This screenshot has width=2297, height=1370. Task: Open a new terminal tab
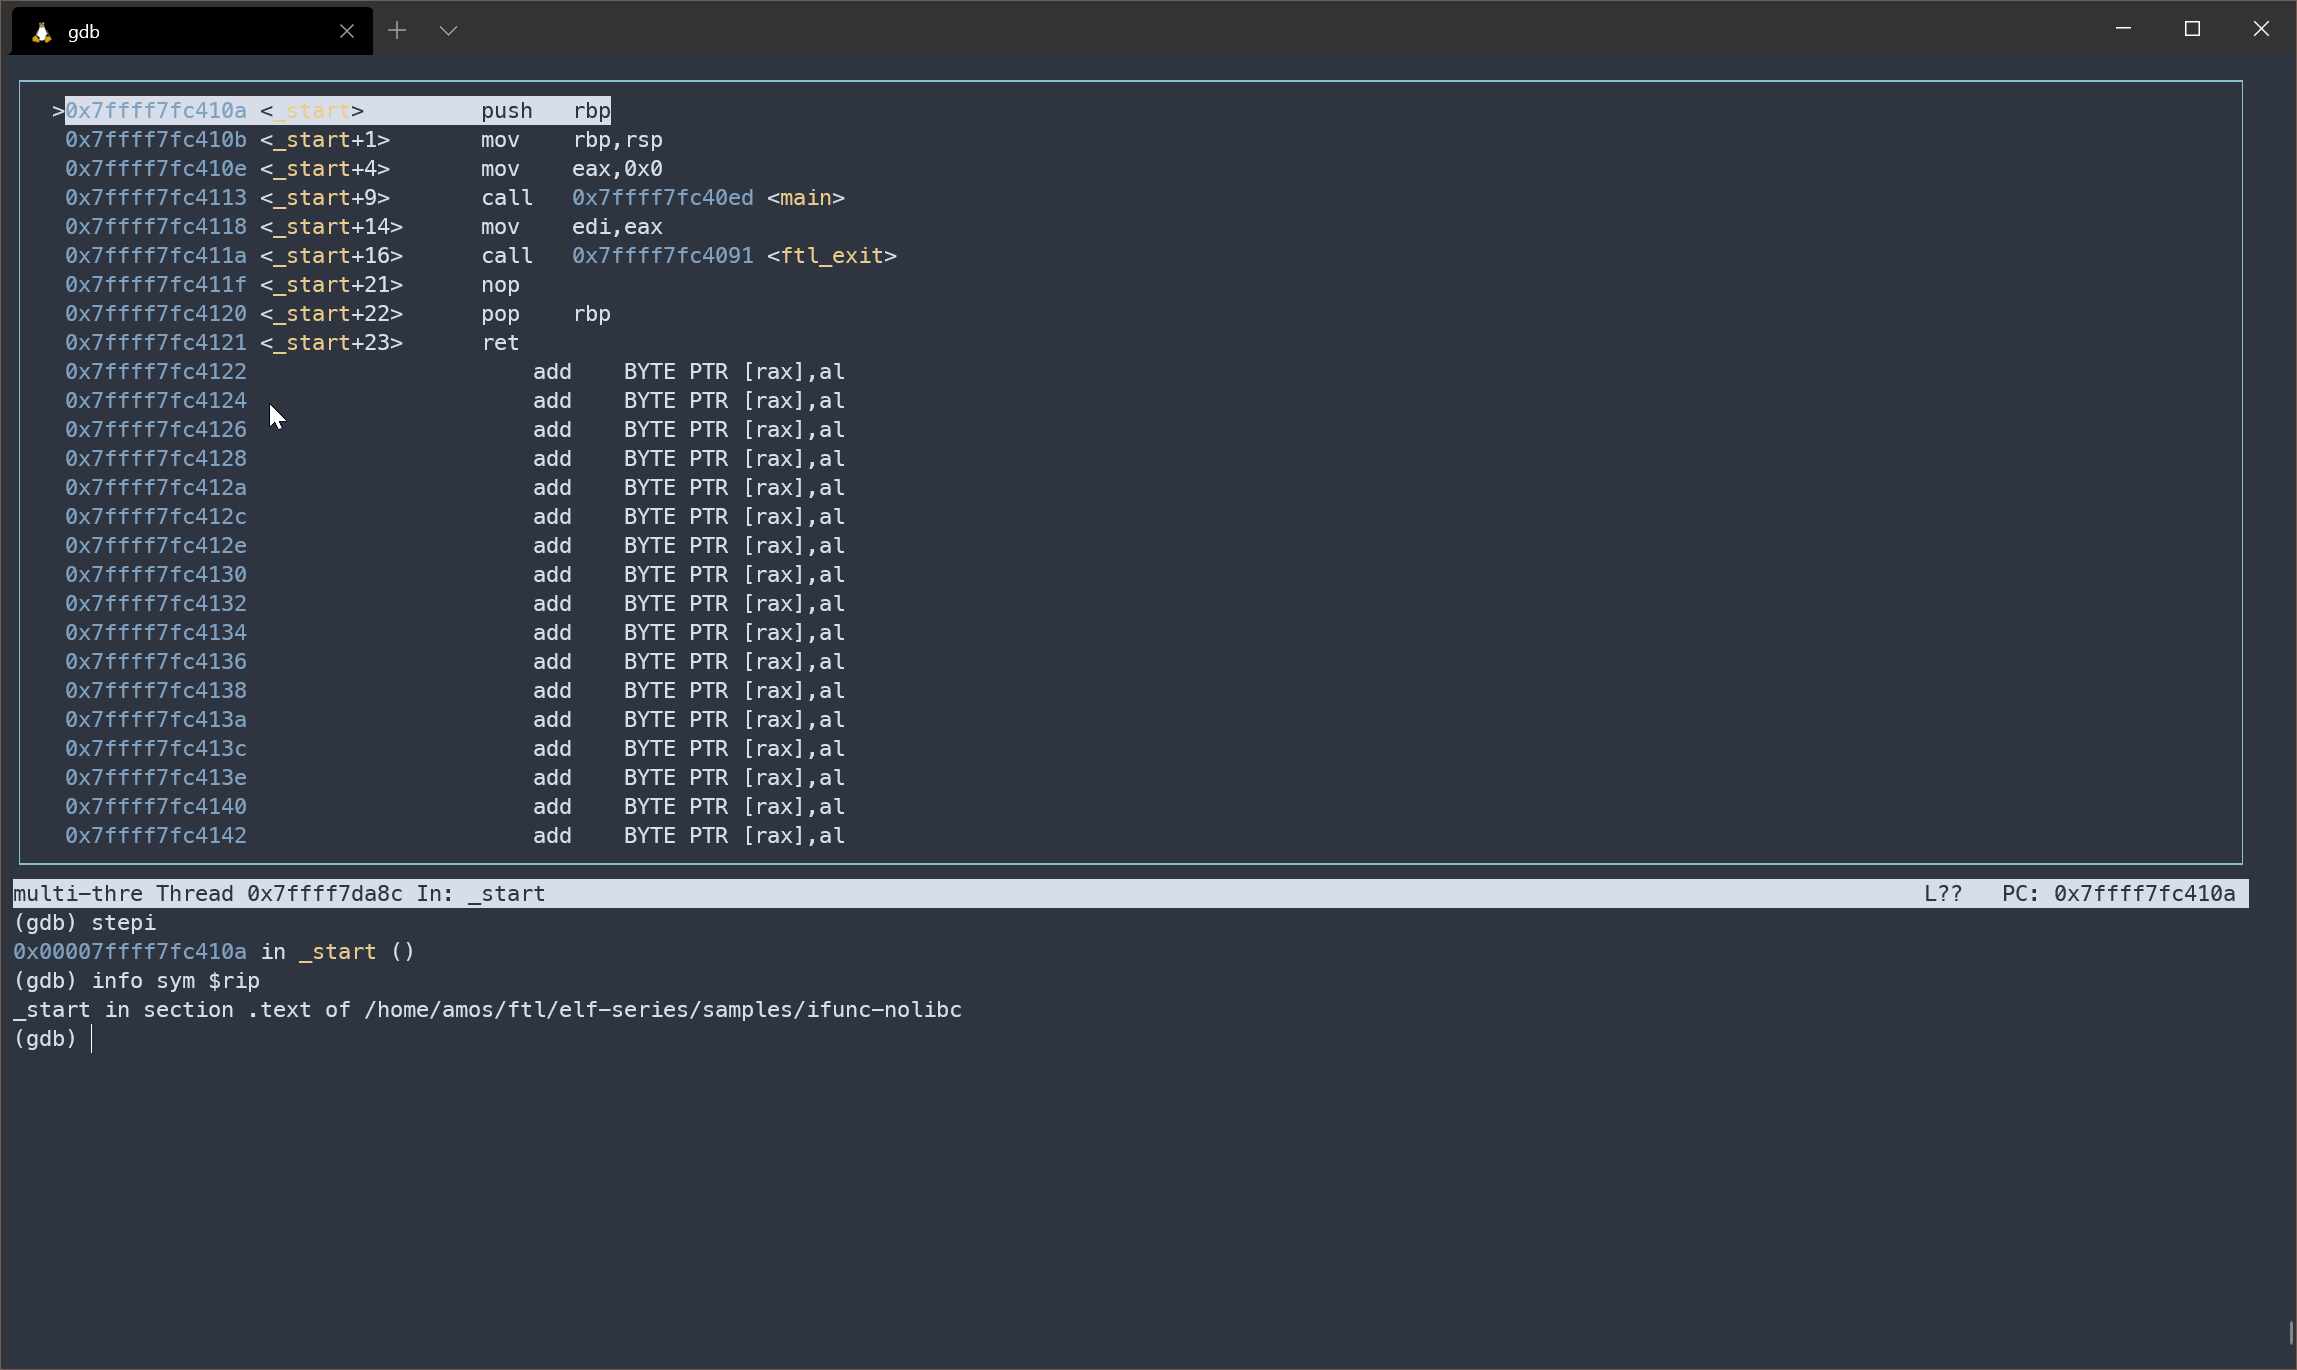(x=397, y=31)
